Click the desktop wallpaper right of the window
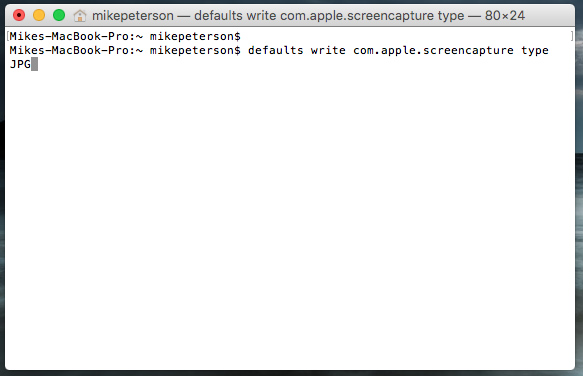 tap(579, 186)
